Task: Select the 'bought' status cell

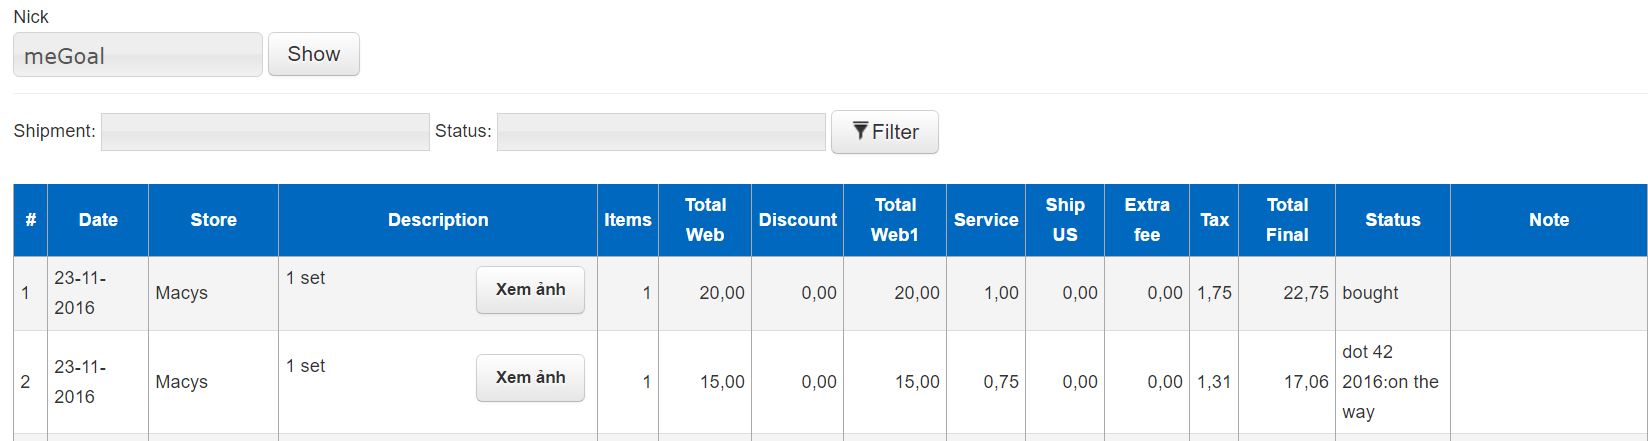Action: pos(1370,293)
